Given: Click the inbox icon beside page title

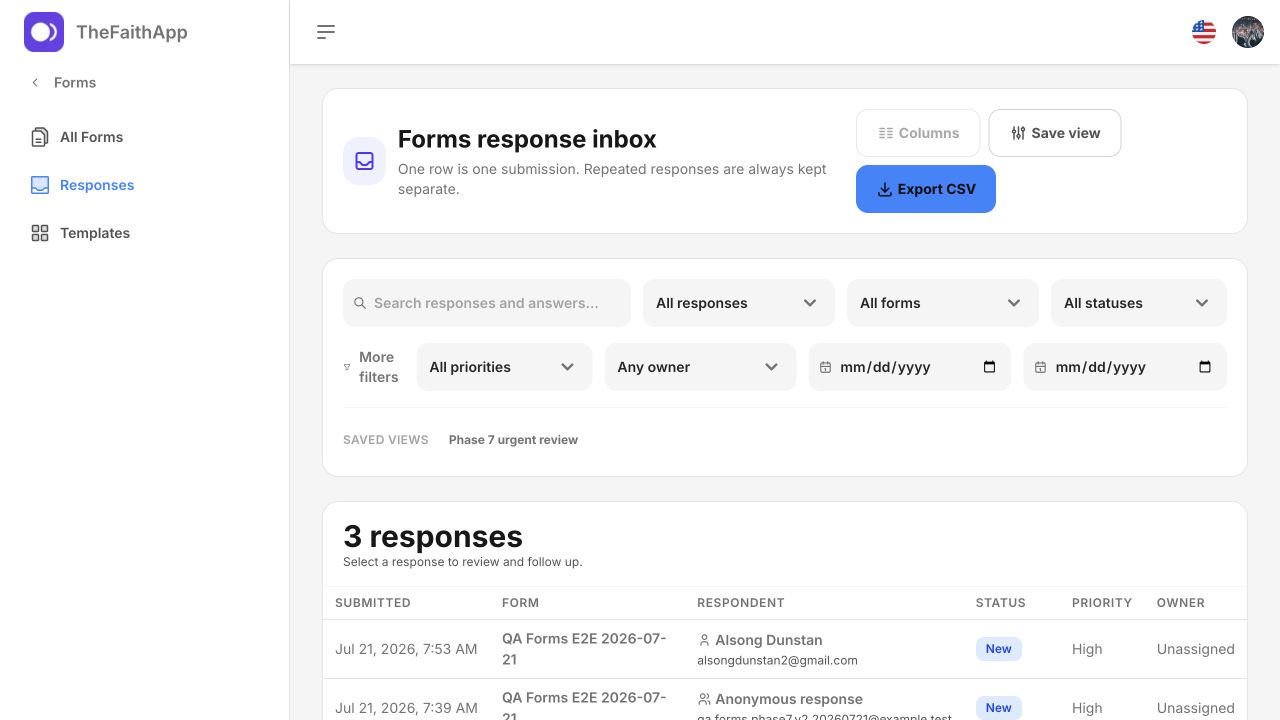Looking at the screenshot, I should 364,161.
